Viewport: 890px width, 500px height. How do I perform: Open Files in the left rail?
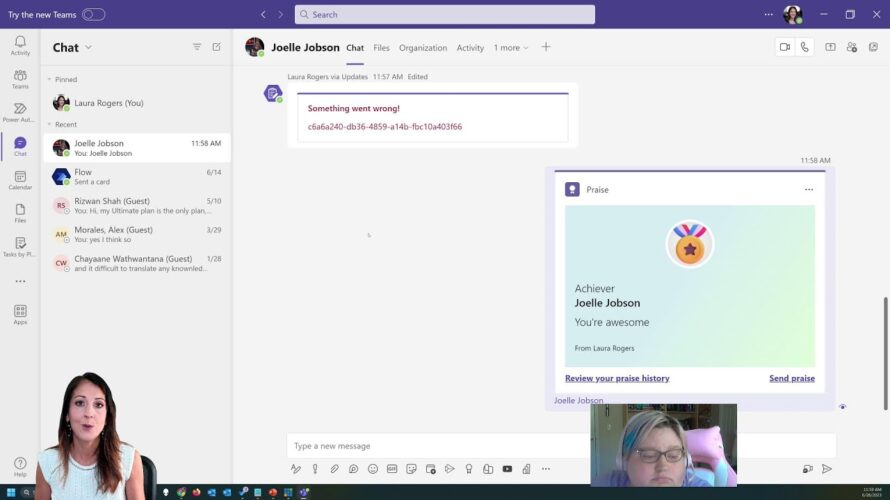pos(20,213)
